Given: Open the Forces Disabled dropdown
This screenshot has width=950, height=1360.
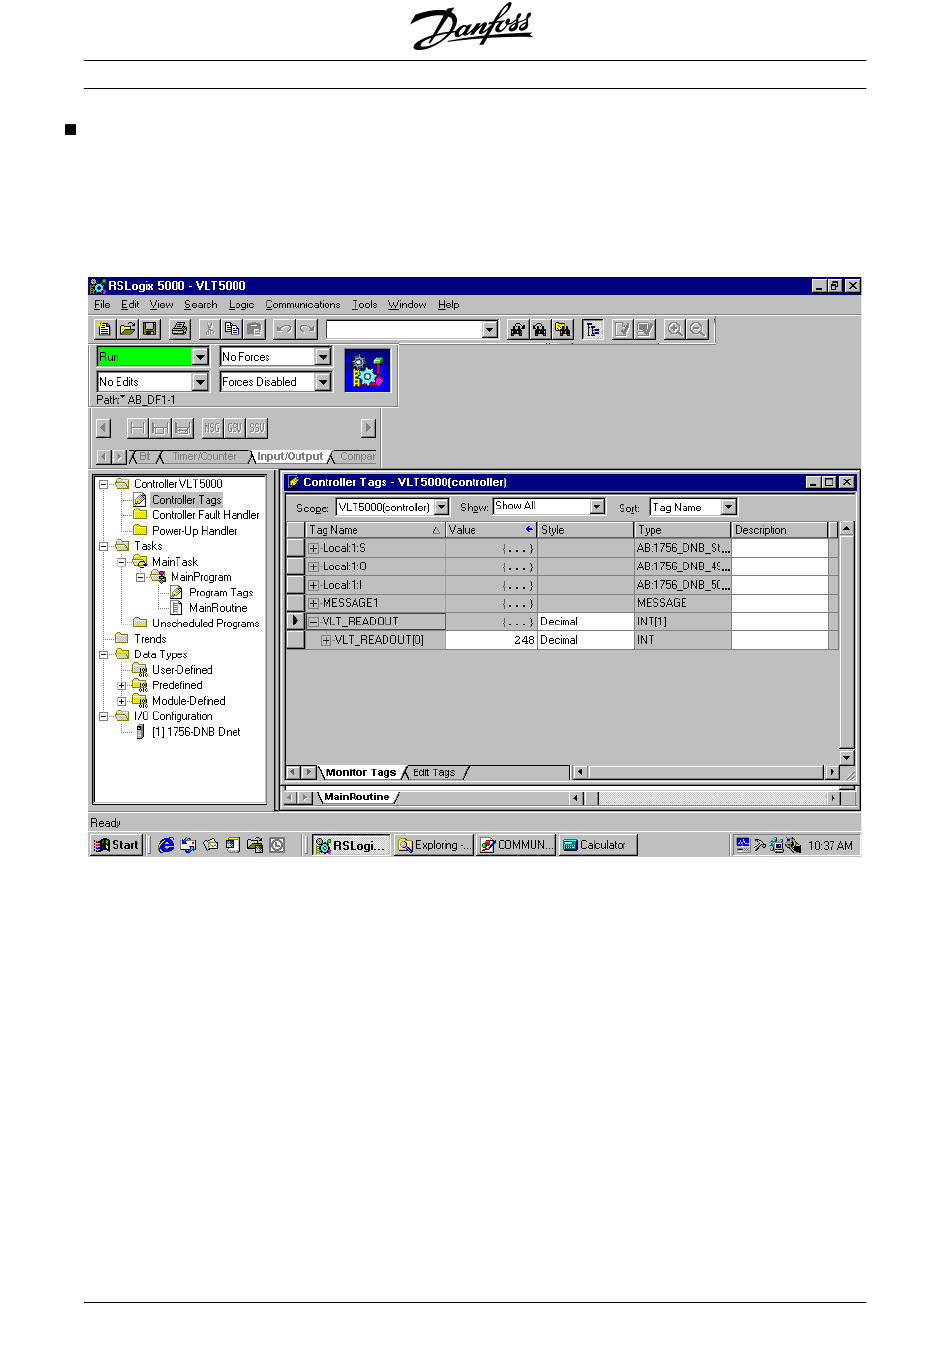Looking at the screenshot, I should point(323,382).
